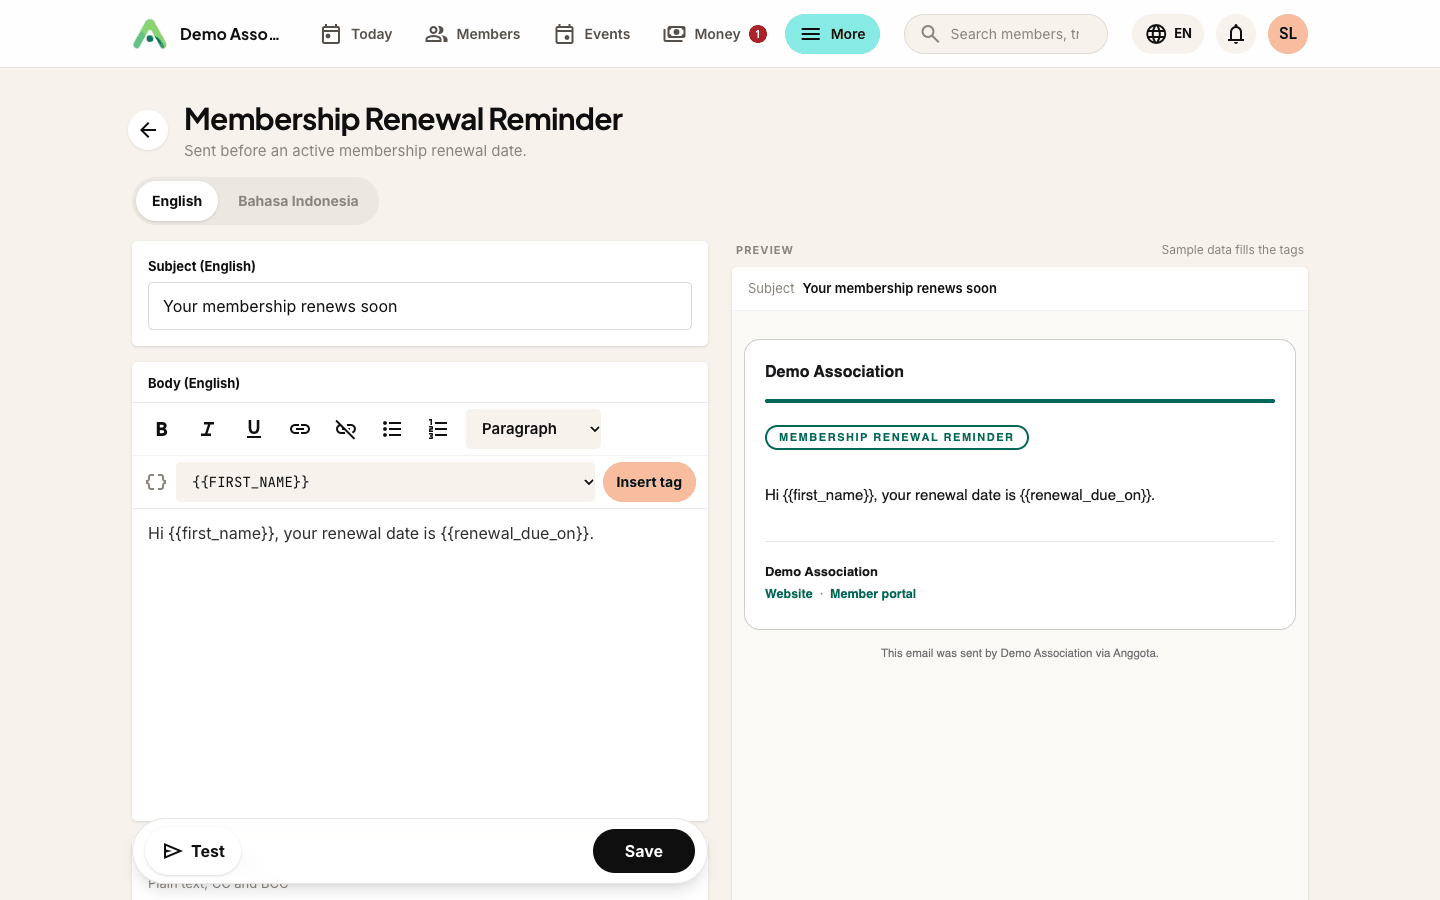This screenshot has width=1440, height=900.
Task: Go to the Money page
Action: [x=702, y=34]
